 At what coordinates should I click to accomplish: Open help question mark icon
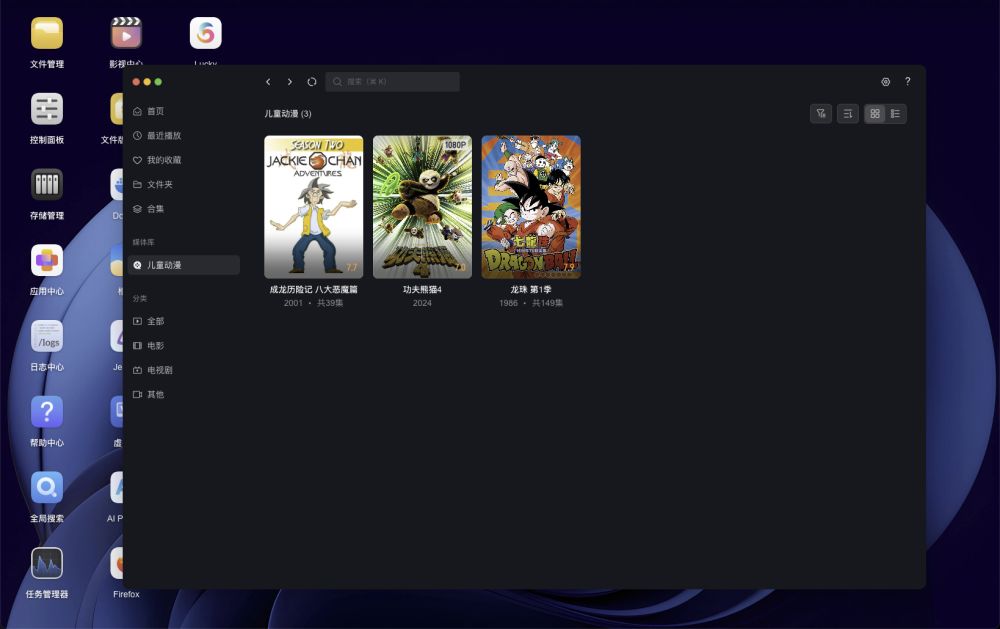908,82
